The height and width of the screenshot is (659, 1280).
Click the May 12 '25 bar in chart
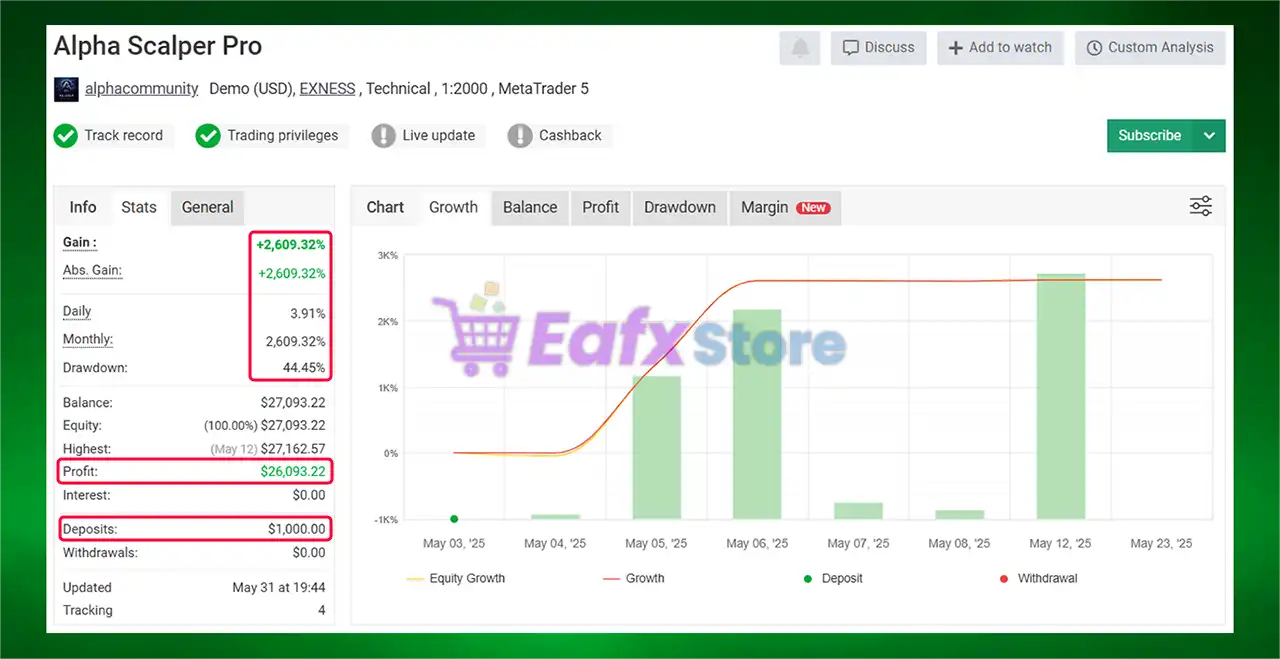[1061, 396]
